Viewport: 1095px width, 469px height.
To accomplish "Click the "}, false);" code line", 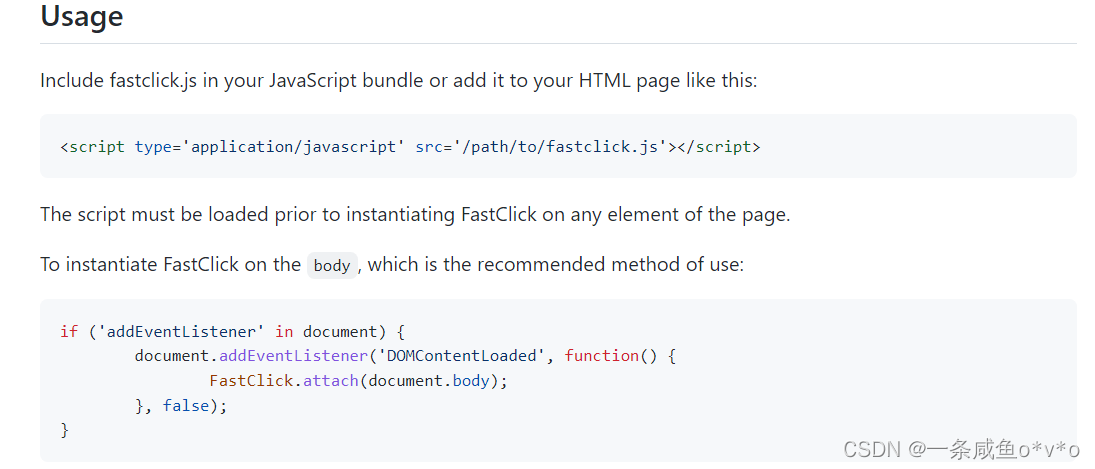I will pyautogui.click(x=182, y=405).
